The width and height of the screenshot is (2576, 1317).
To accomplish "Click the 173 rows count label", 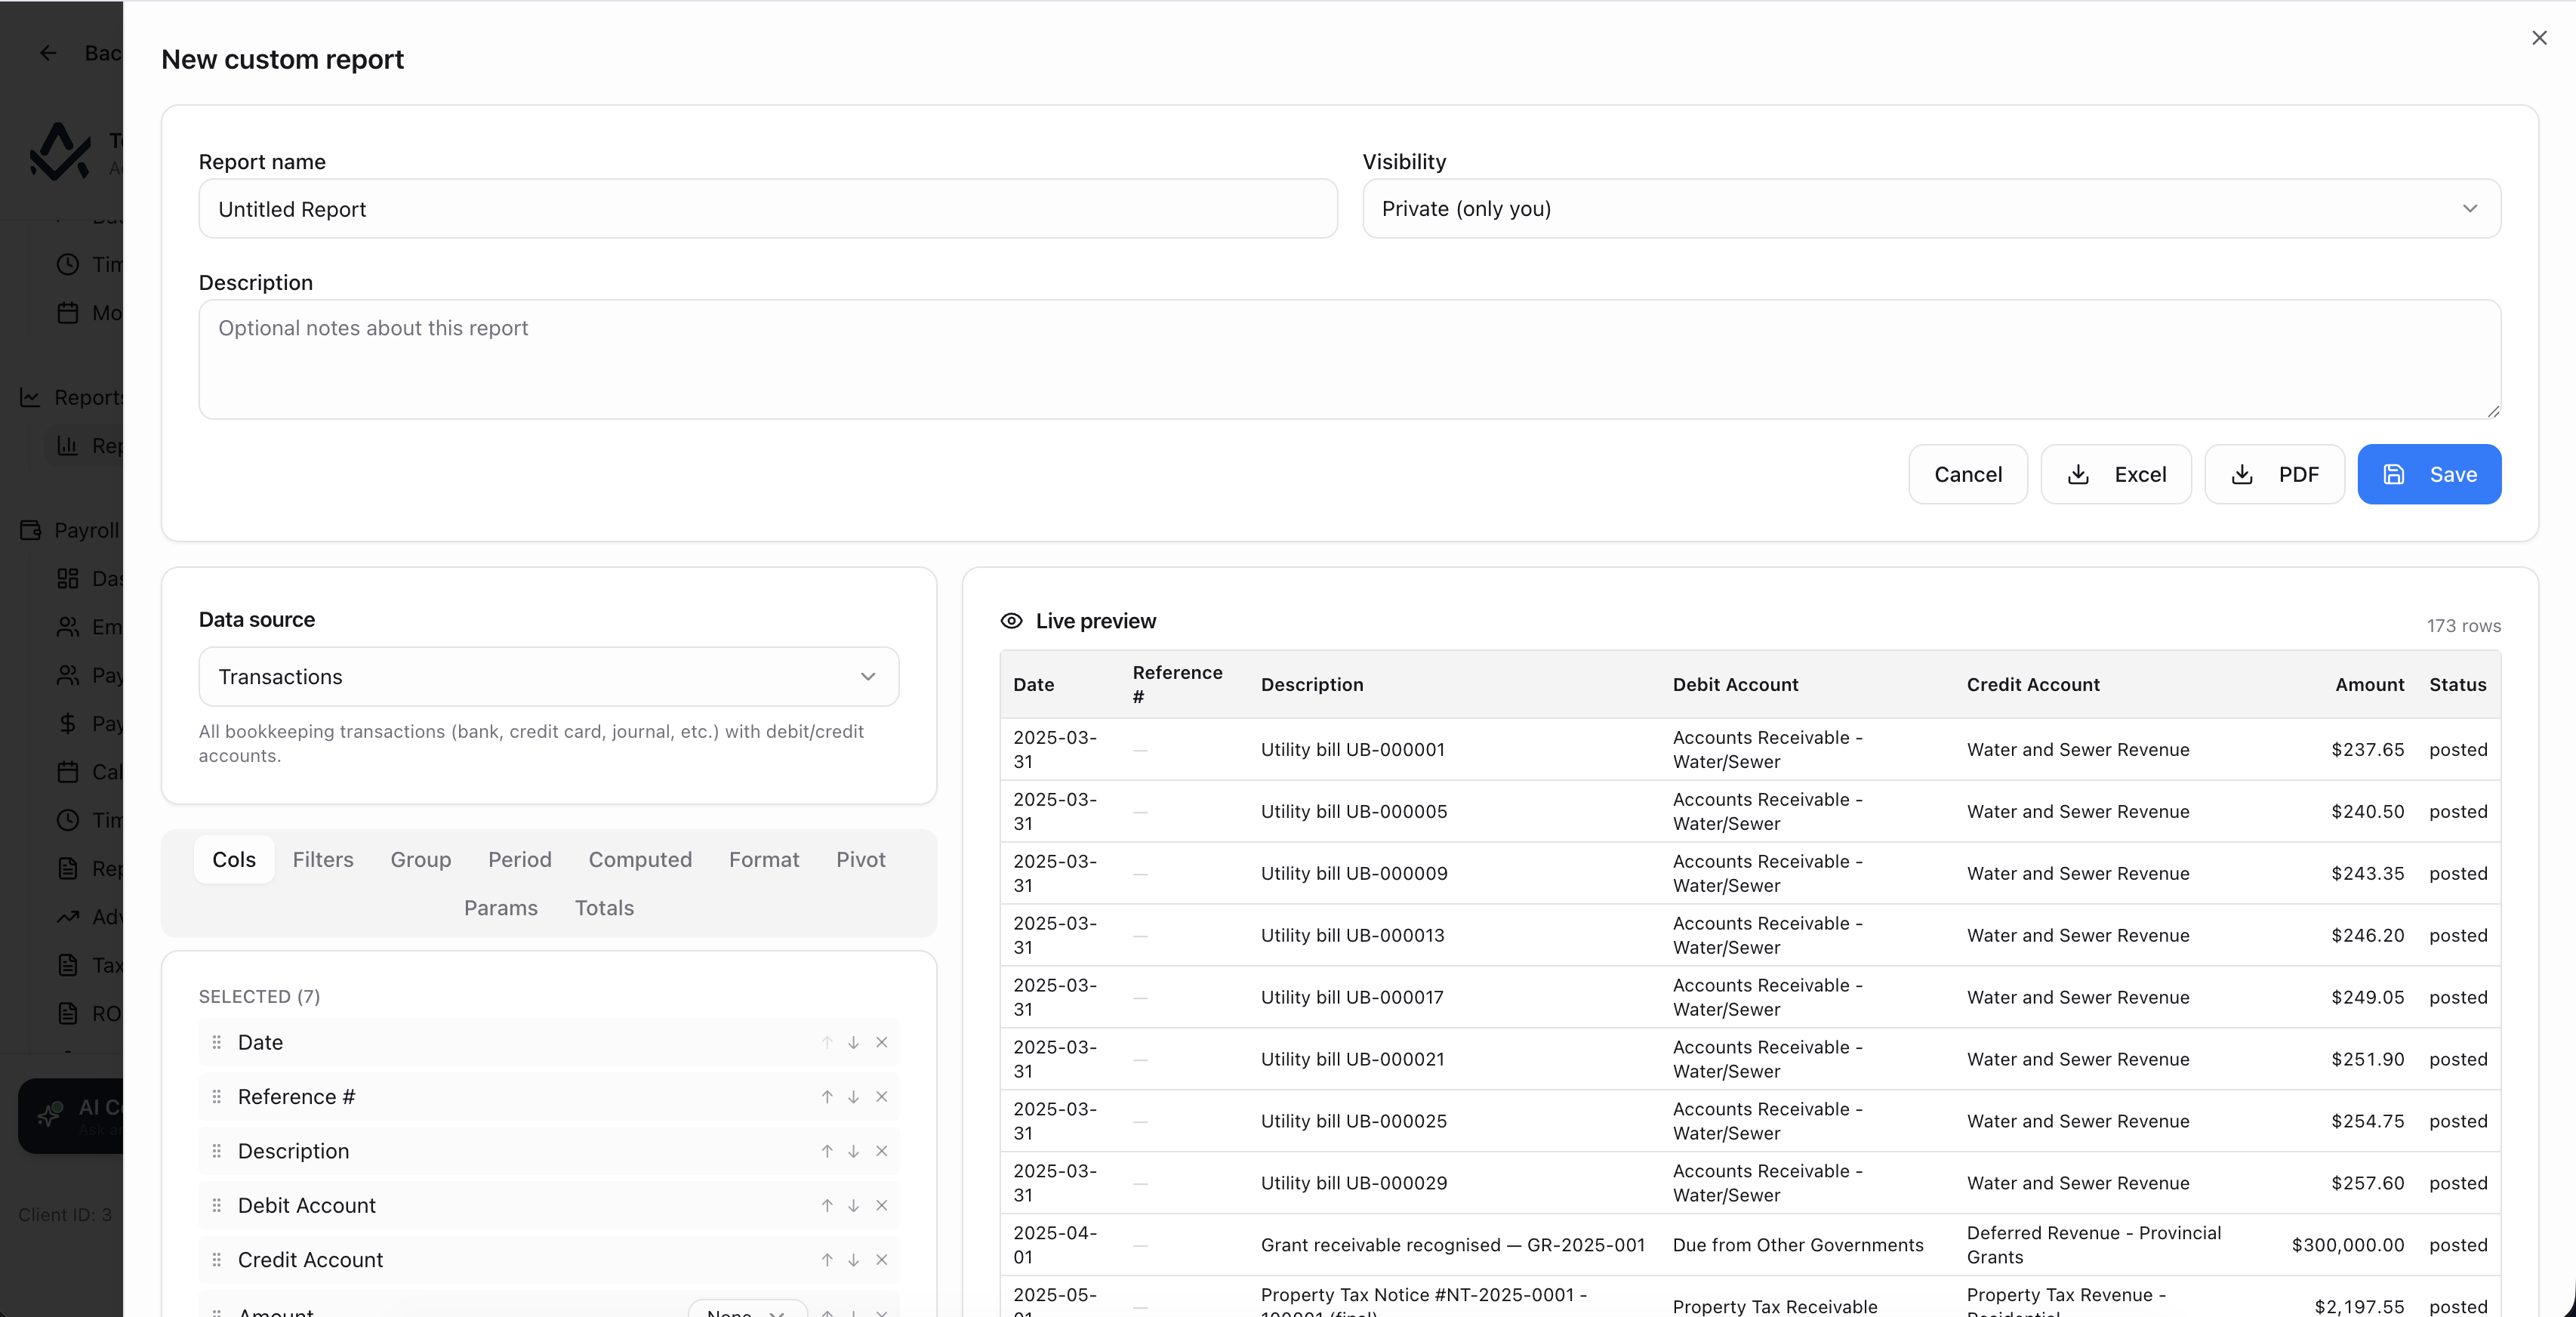I will pos(2463,625).
